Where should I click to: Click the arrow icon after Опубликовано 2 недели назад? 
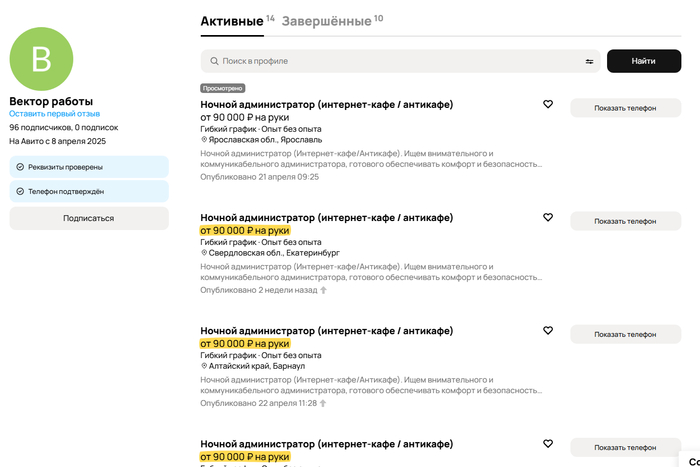323,290
